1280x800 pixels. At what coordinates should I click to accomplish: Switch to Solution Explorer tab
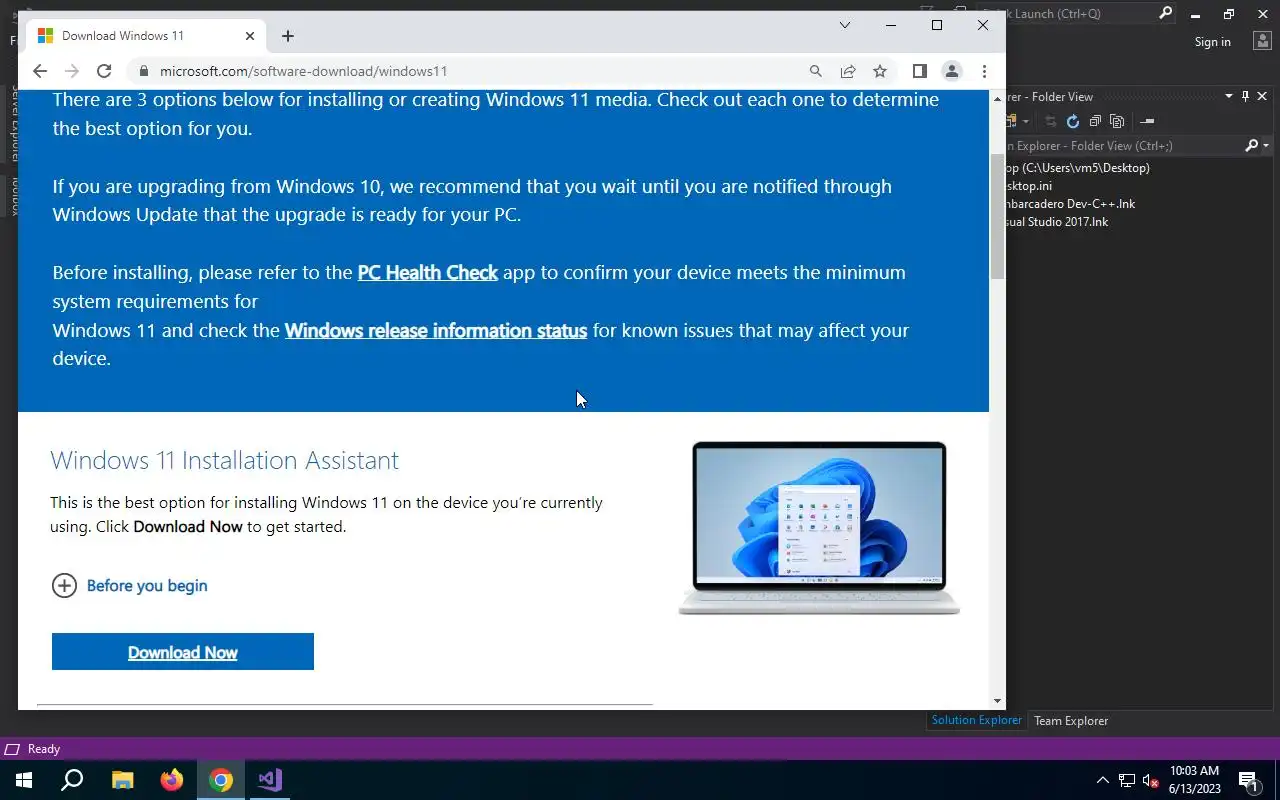pos(976,720)
